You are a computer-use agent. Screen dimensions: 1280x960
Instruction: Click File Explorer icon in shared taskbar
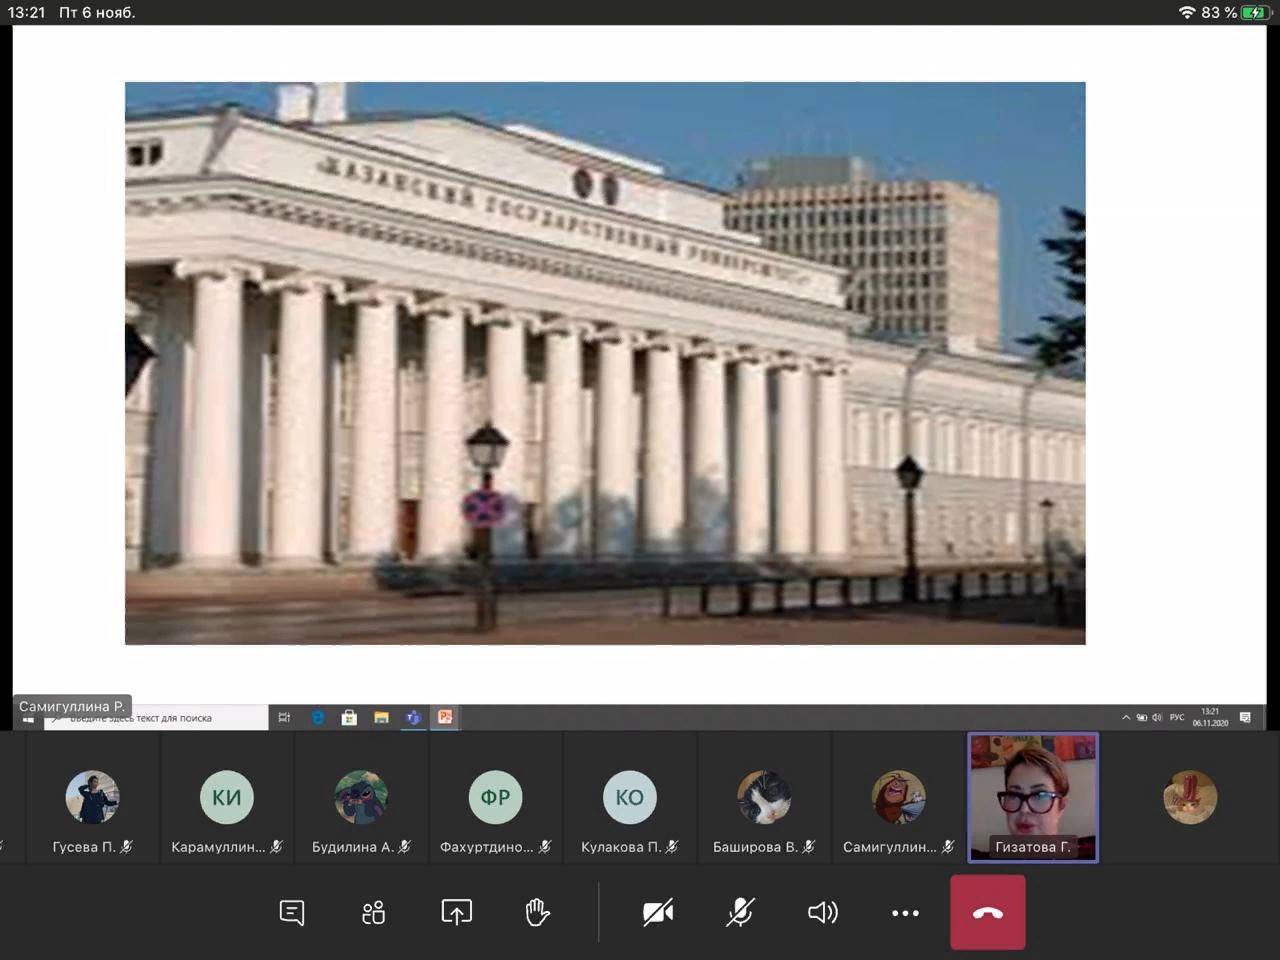pyautogui.click(x=381, y=718)
